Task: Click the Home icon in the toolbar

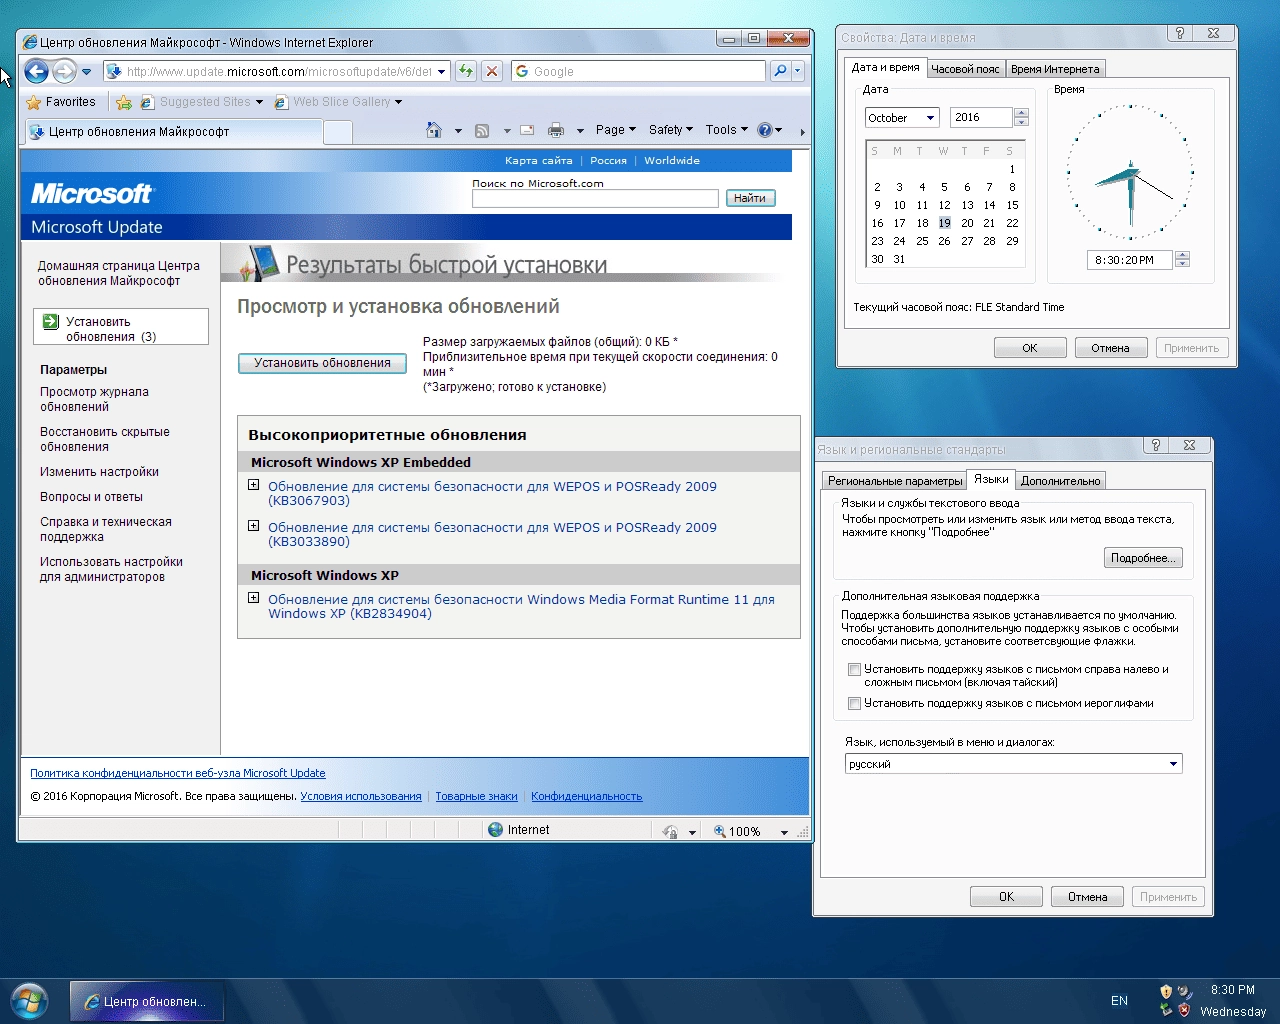Action: [x=433, y=130]
